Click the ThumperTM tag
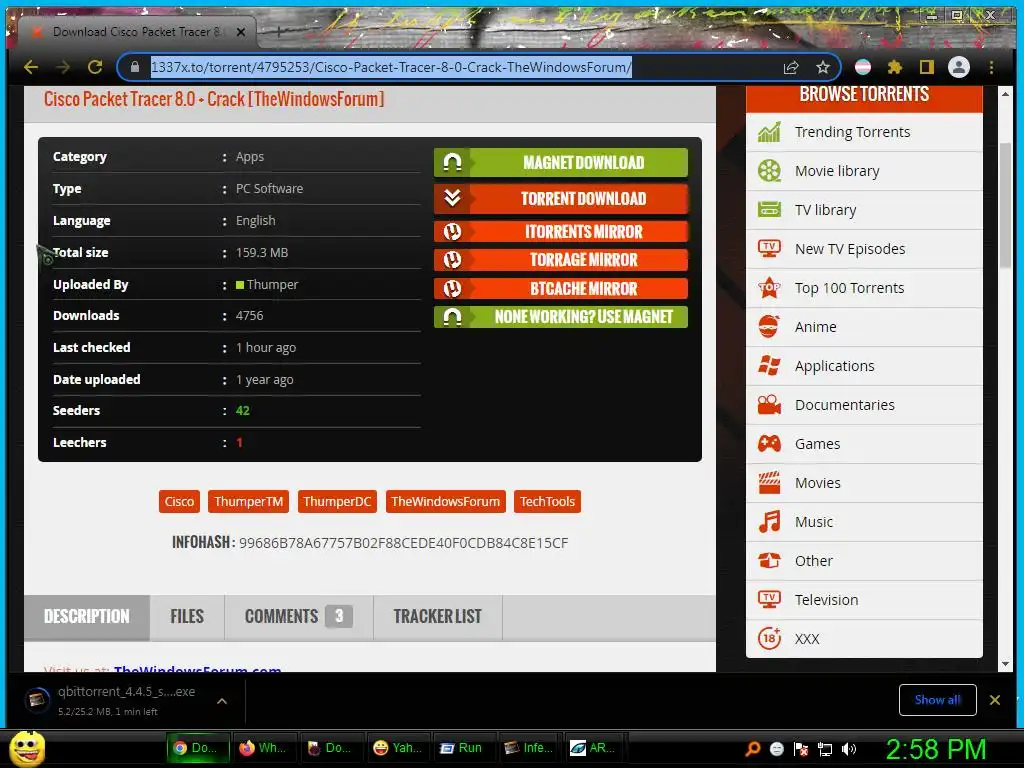 click(x=248, y=502)
